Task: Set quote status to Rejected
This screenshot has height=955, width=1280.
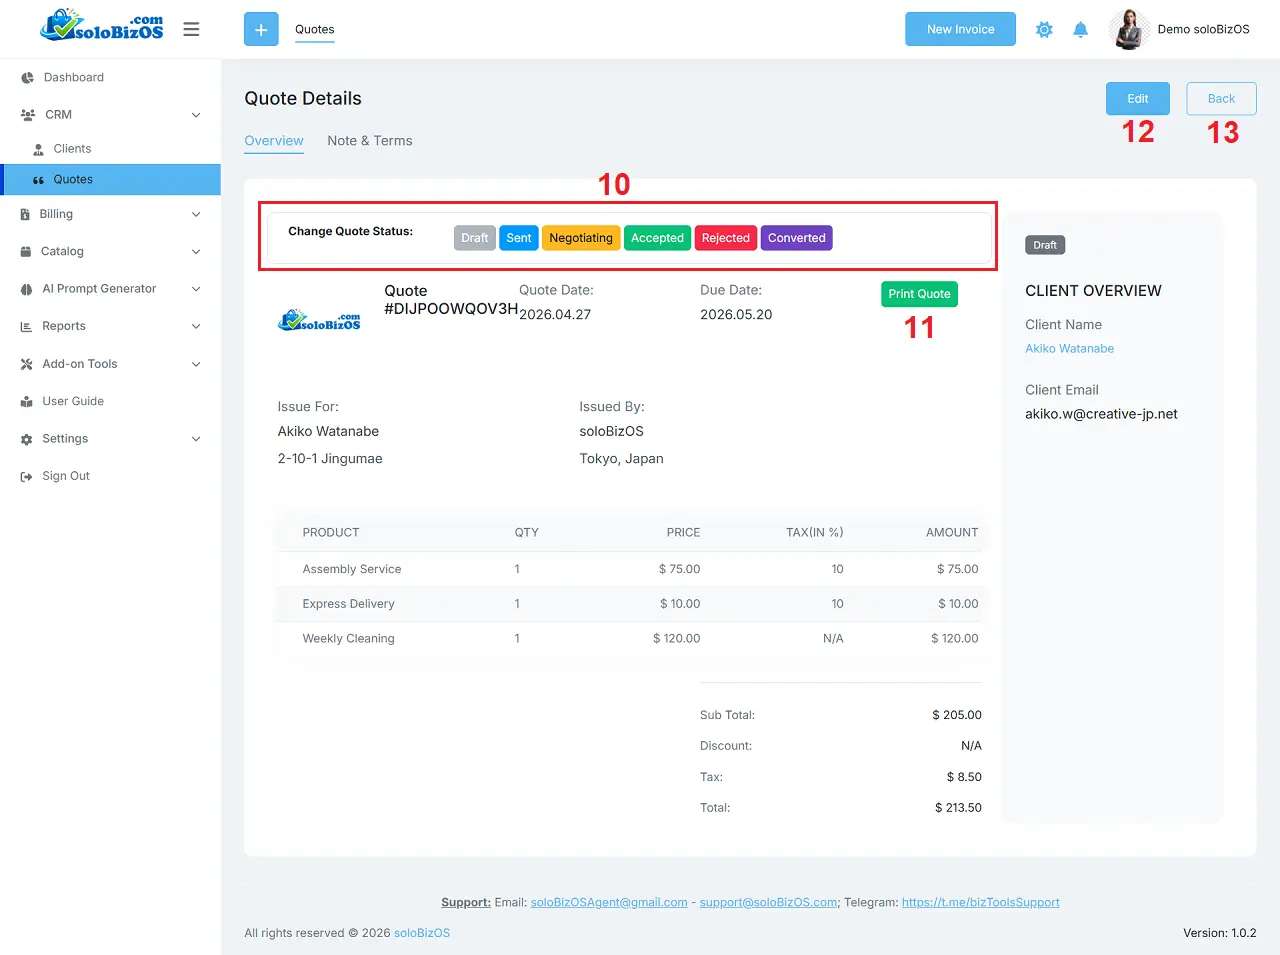Action: [x=726, y=238]
